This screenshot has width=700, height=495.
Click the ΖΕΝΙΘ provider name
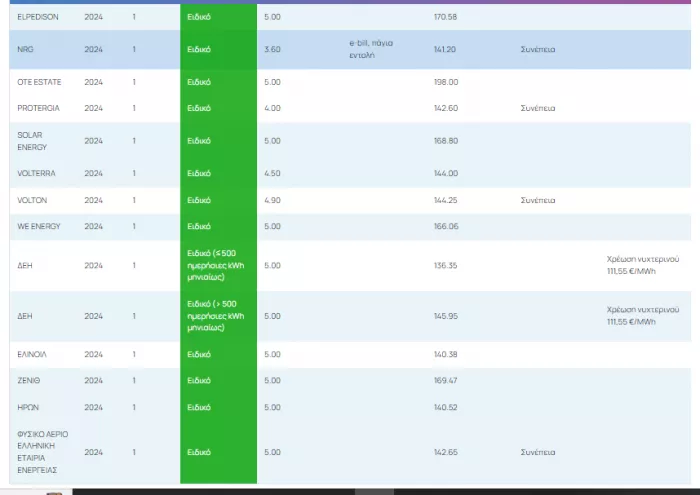pos(29,380)
